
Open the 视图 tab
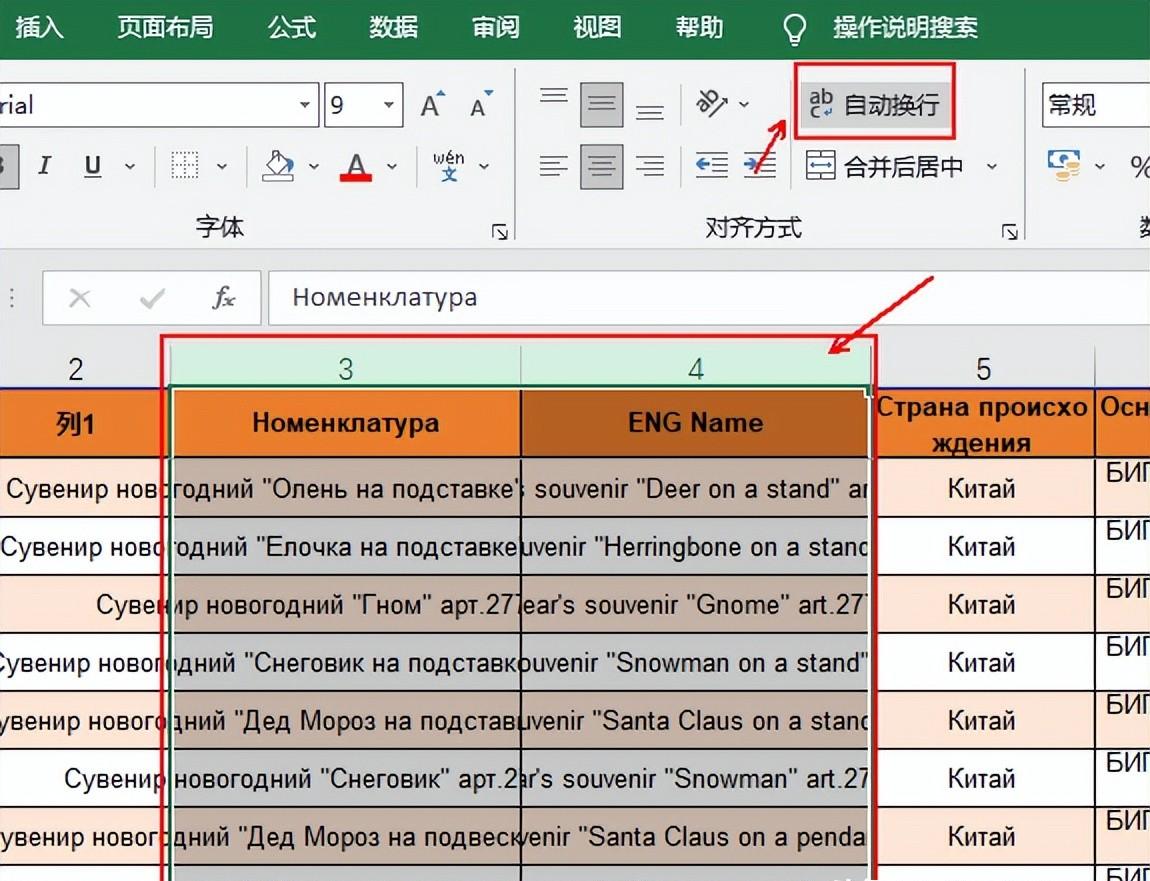597,28
